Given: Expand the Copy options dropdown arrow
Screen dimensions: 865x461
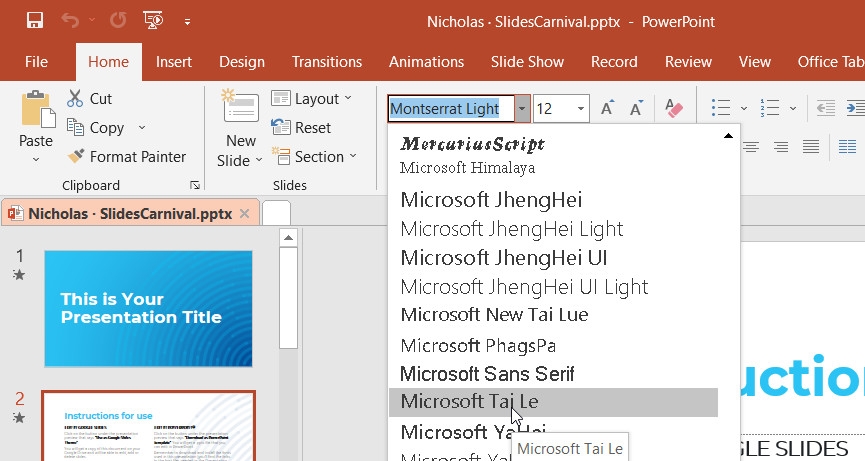Looking at the screenshot, I should tap(142, 127).
